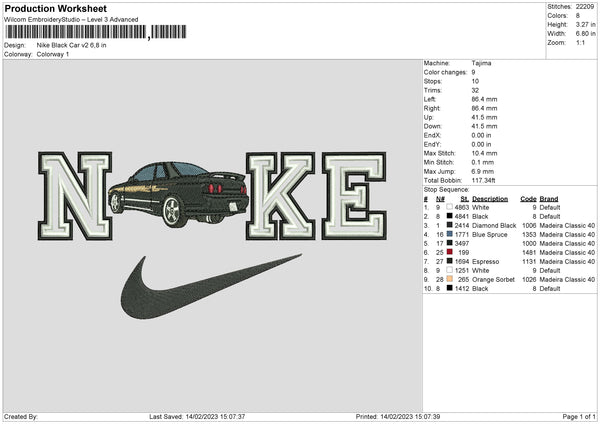Click the Machine value 'Tajima'

pos(481,63)
